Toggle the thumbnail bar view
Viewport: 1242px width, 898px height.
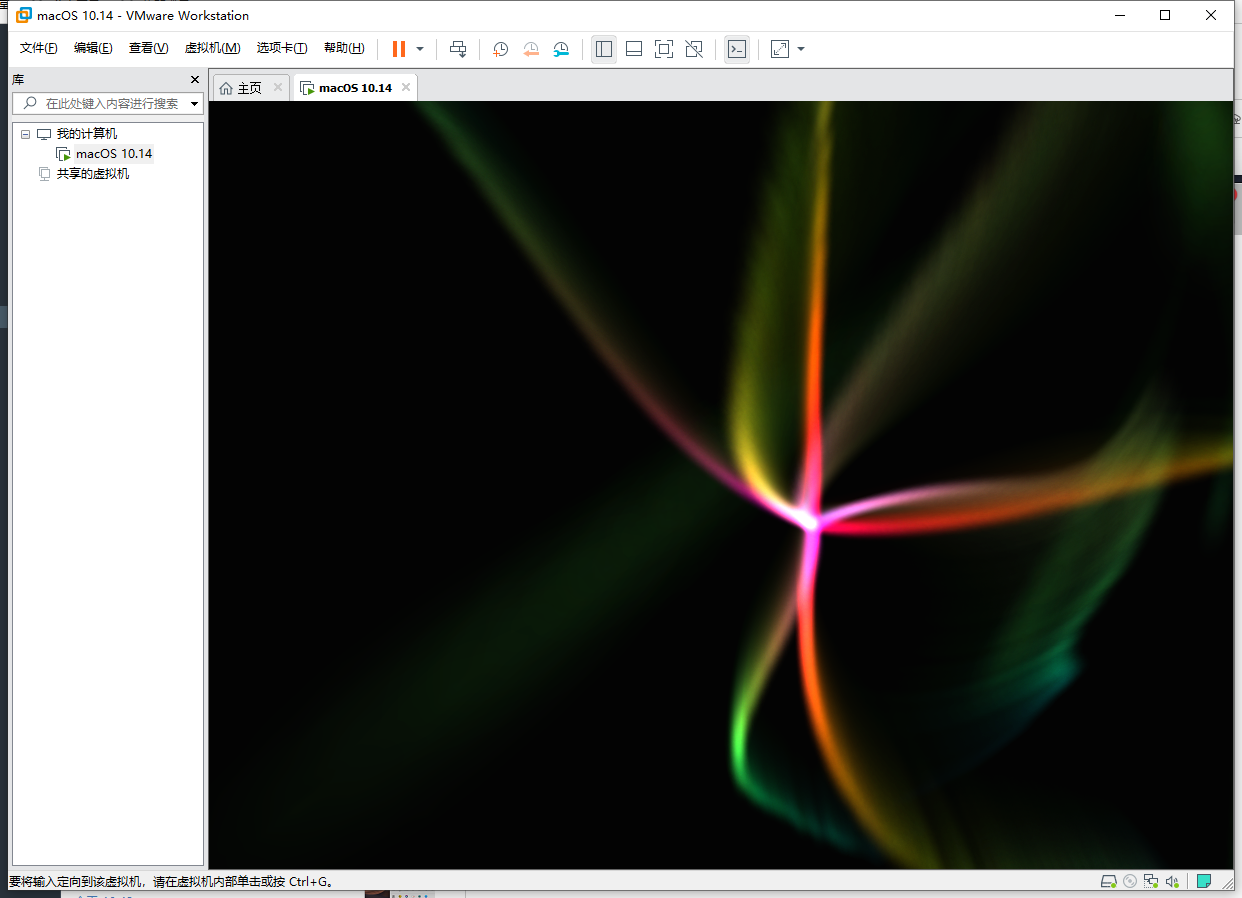coord(633,49)
